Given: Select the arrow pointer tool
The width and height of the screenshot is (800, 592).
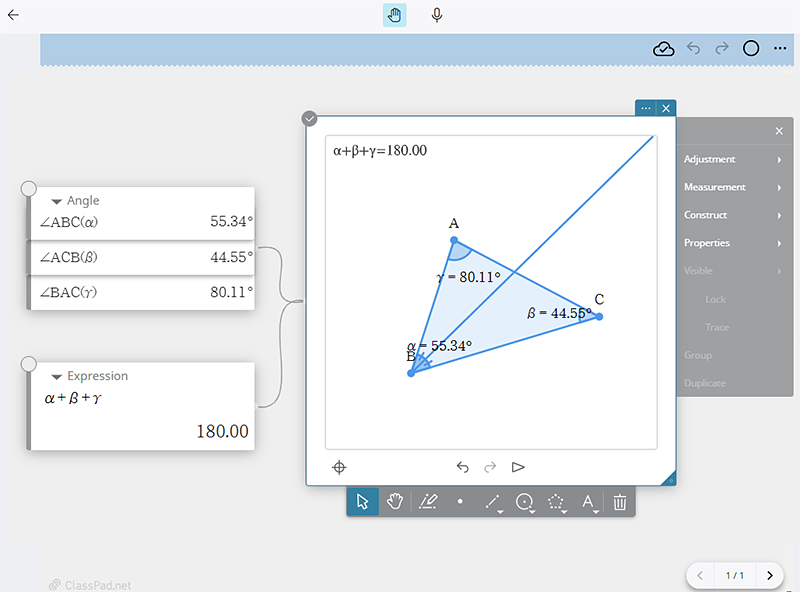Looking at the screenshot, I should pos(363,502).
